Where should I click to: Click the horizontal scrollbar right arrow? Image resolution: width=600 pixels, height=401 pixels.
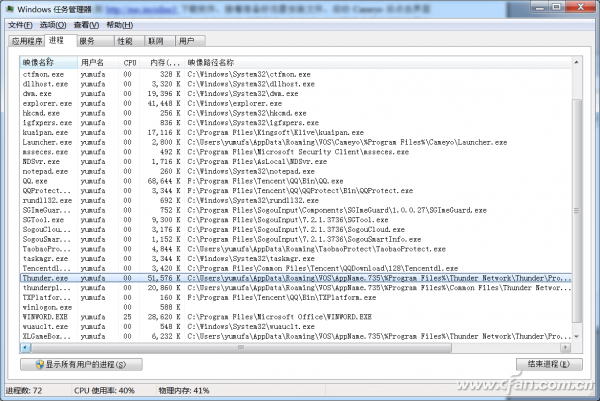(565, 347)
